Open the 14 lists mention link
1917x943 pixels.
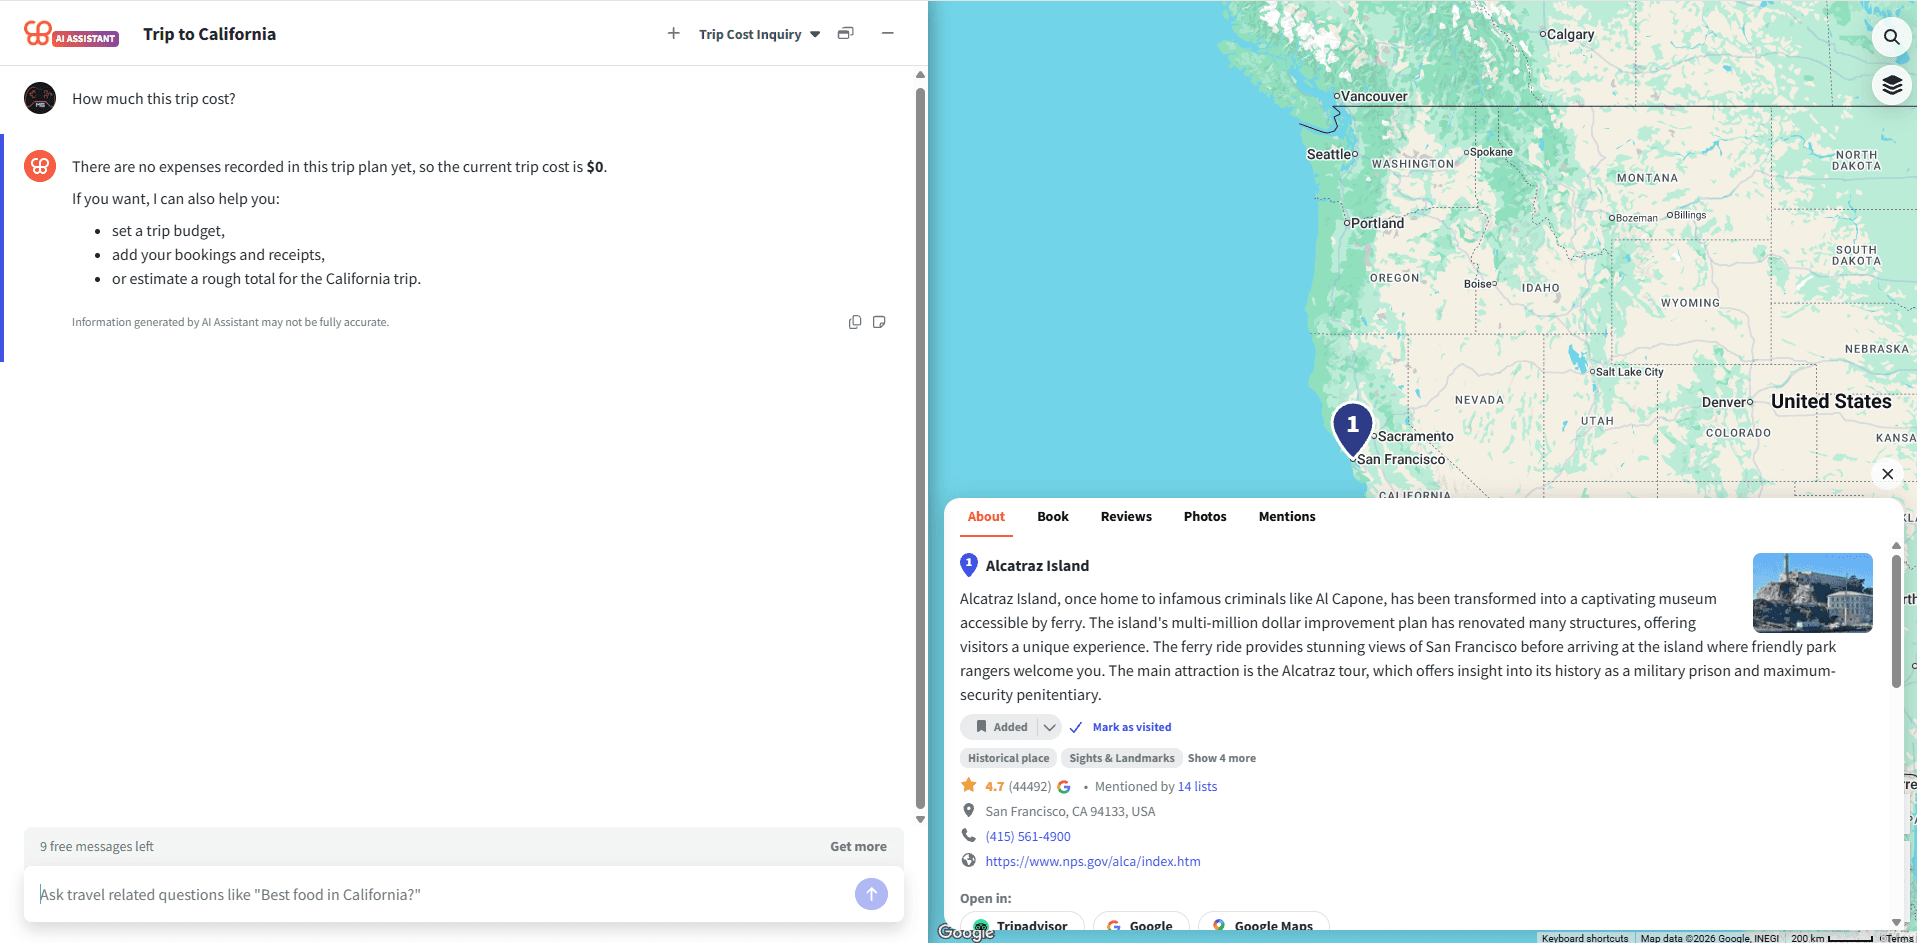tap(1197, 787)
